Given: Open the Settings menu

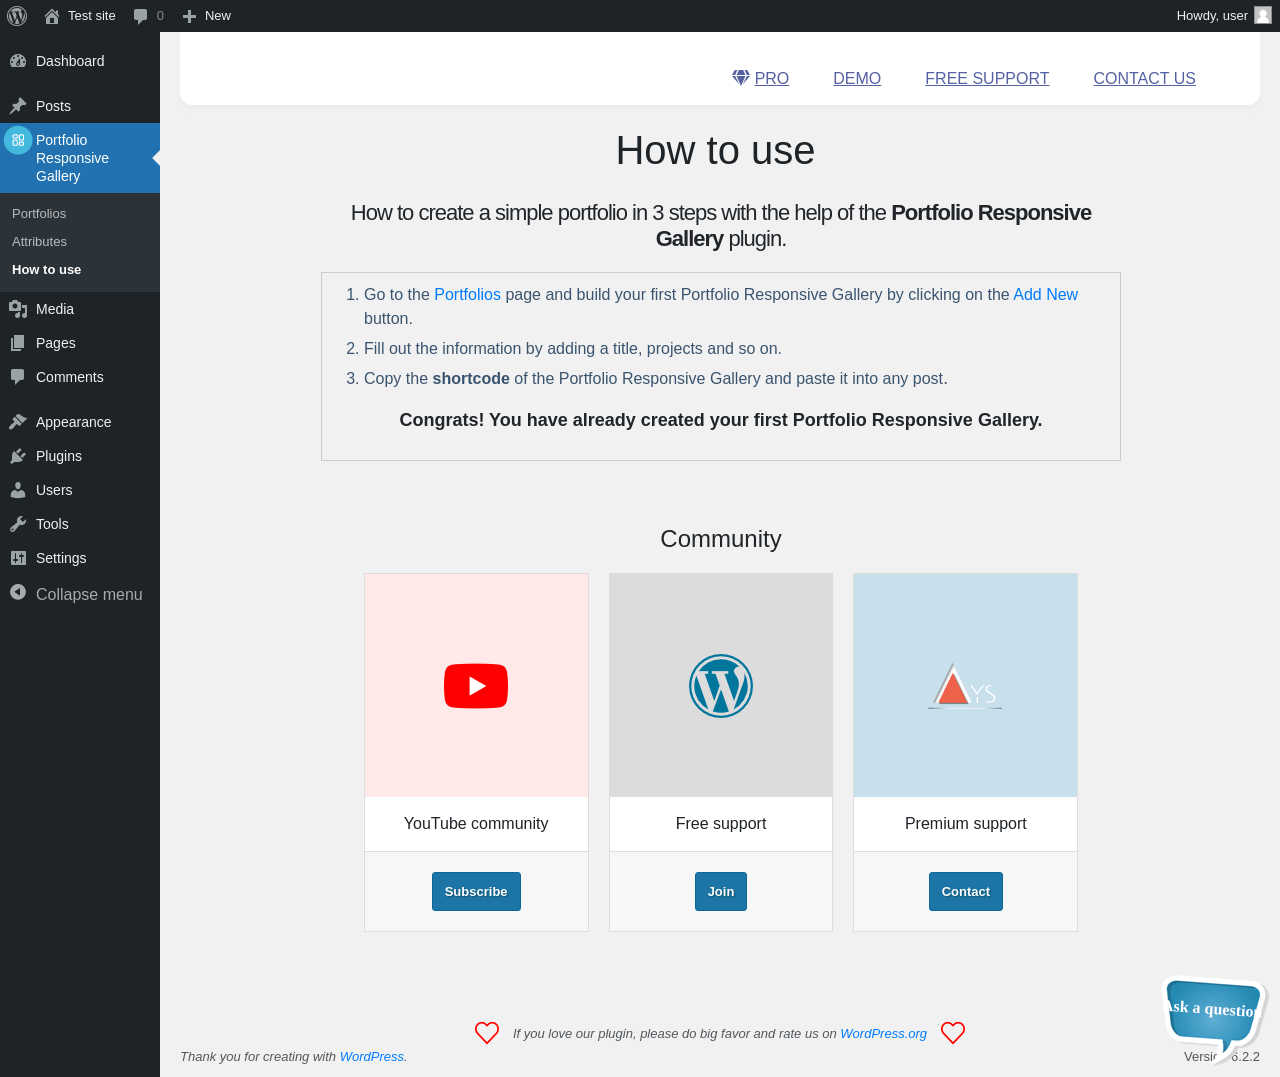Looking at the screenshot, I should pos(80,558).
